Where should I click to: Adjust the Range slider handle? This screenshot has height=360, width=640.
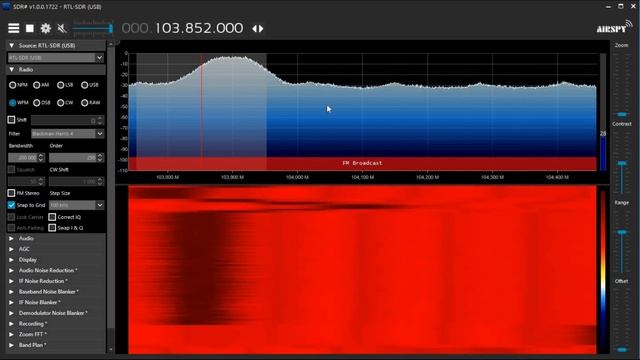pyautogui.click(x=622, y=232)
